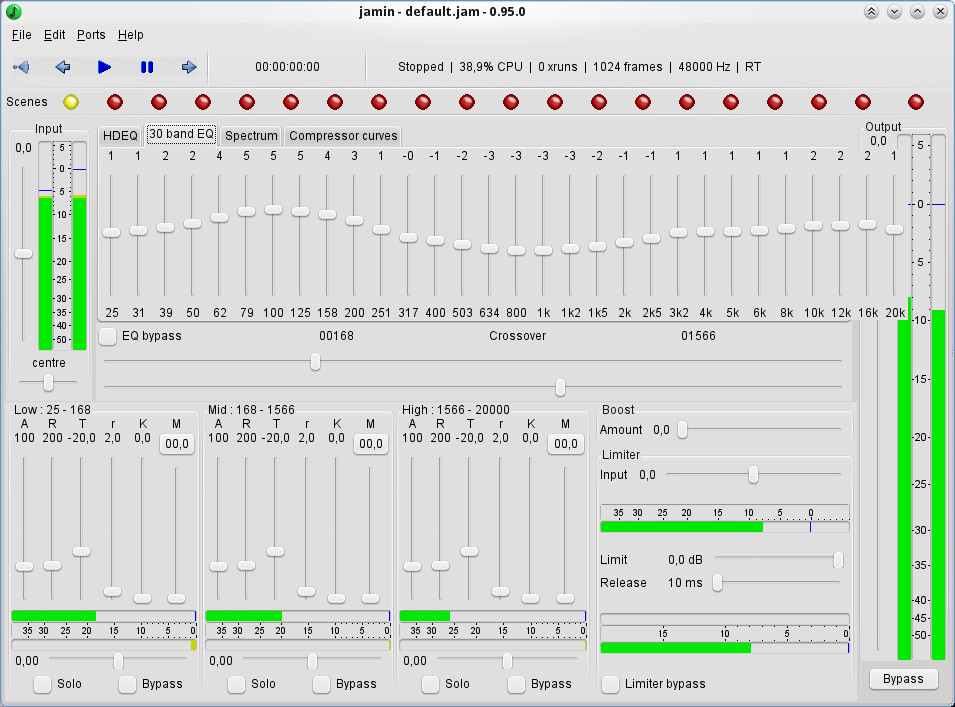Click the 800 Hz EQ band slider
The height and width of the screenshot is (707, 955).
pos(516,250)
